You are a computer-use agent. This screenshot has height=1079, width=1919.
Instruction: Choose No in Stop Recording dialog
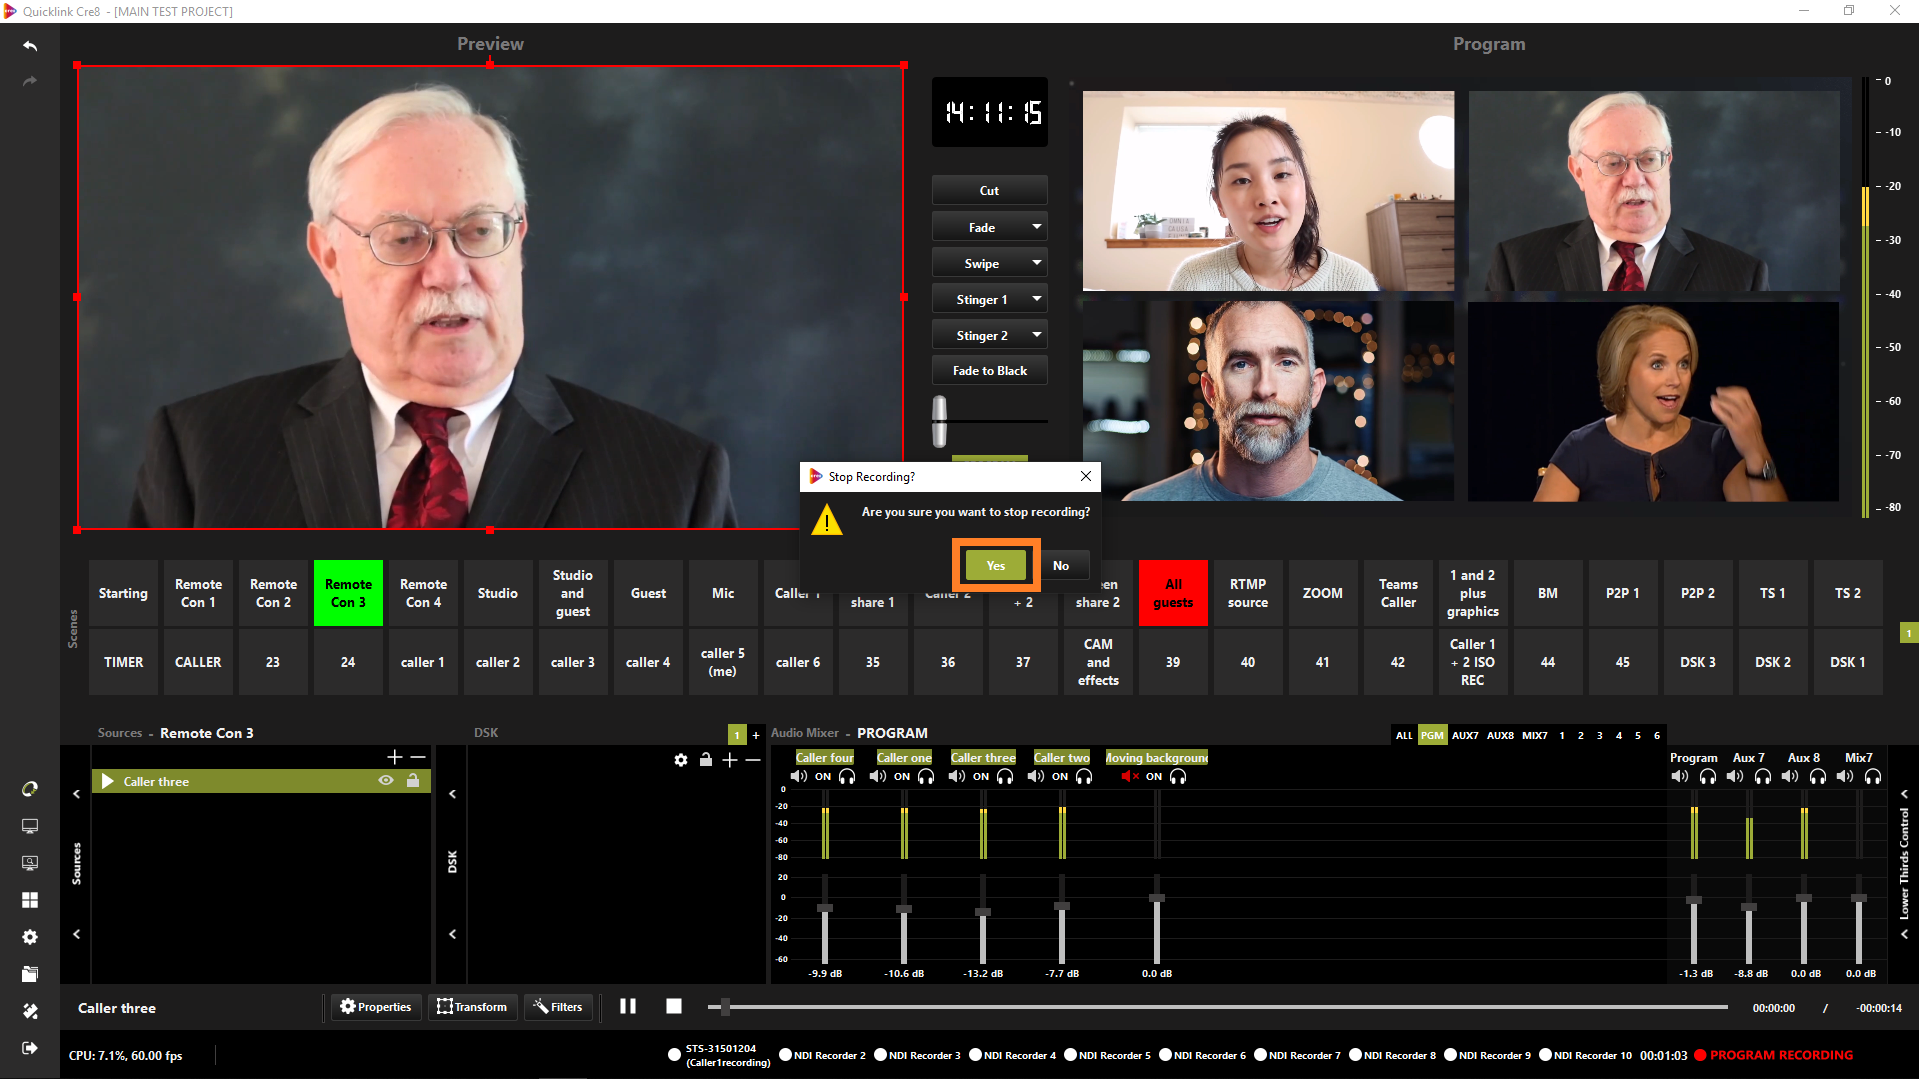[1061, 565]
